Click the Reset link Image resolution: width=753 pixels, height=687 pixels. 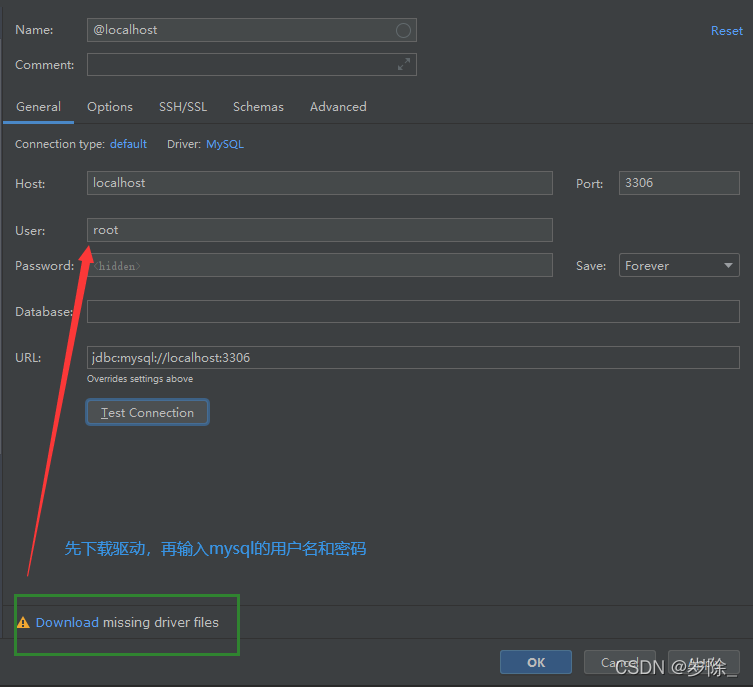pyautogui.click(x=727, y=31)
